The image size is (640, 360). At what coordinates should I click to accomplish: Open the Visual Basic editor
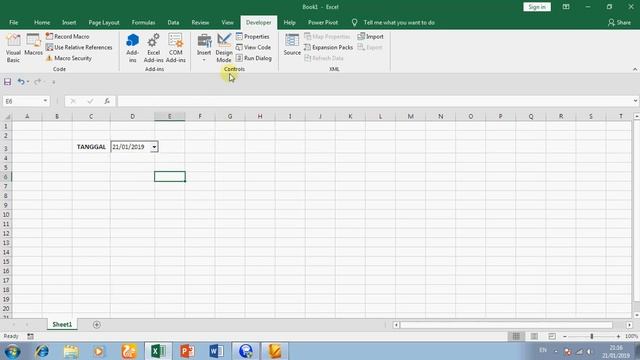point(13,48)
